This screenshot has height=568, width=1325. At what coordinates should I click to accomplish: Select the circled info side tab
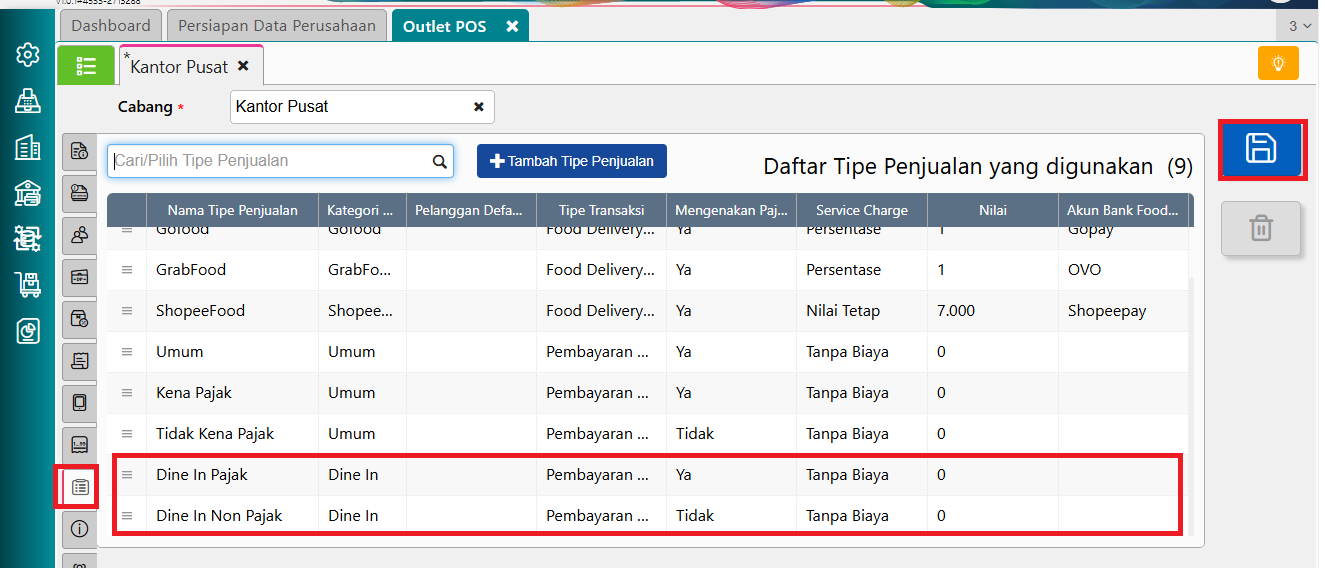click(x=80, y=528)
